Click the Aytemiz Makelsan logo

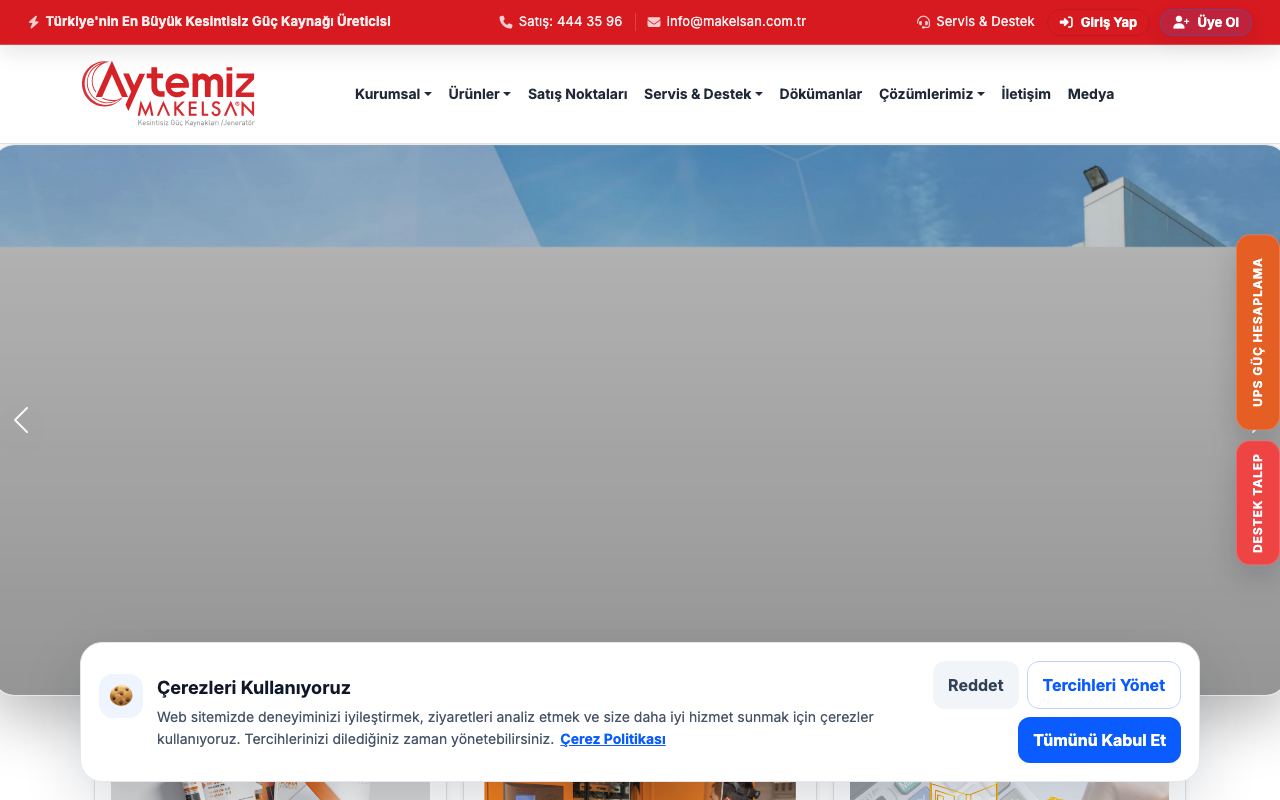pyautogui.click(x=168, y=93)
